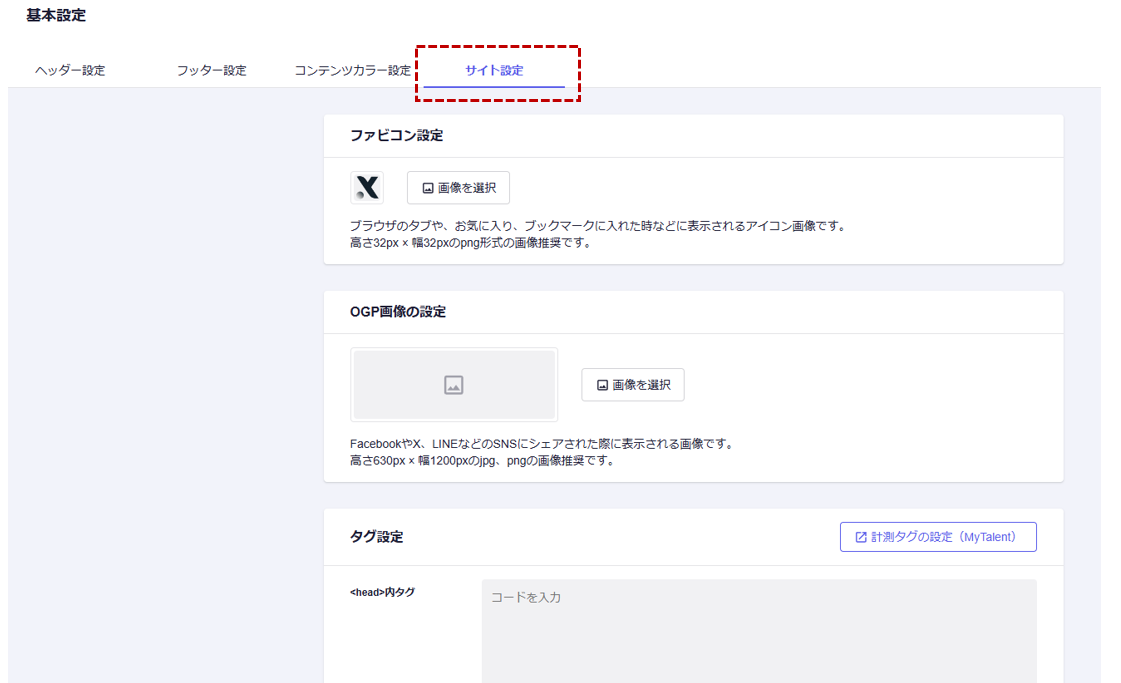1121x683 pixels.
Task: Click external-link icon beside 計測タグの設定
Action: pyautogui.click(x=861, y=537)
